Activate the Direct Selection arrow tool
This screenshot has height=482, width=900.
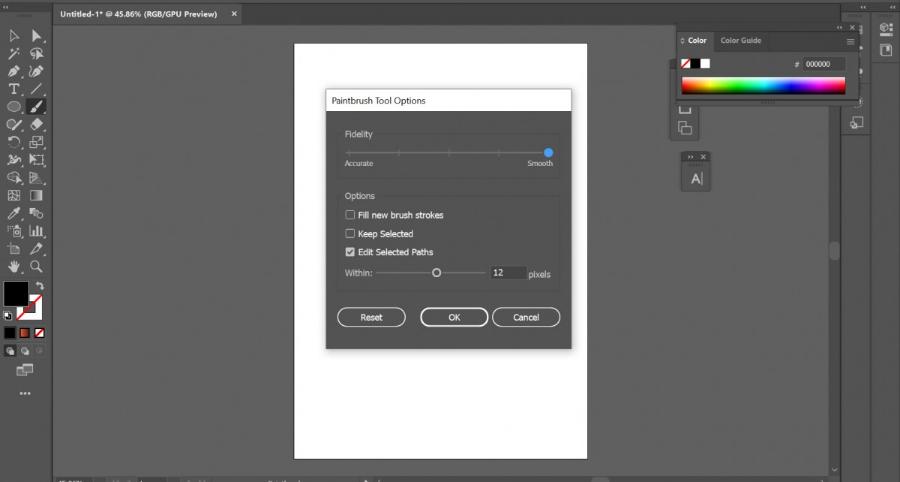pos(36,35)
